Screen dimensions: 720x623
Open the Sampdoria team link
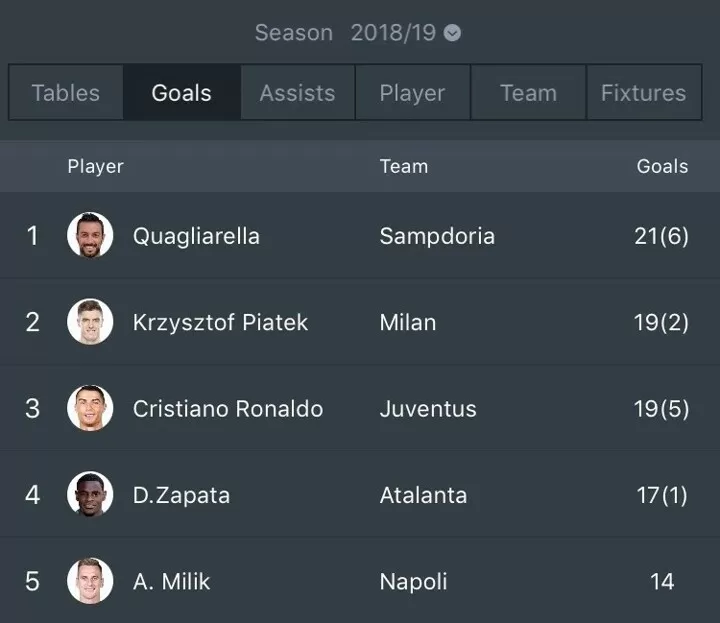(x=437, y=236)
